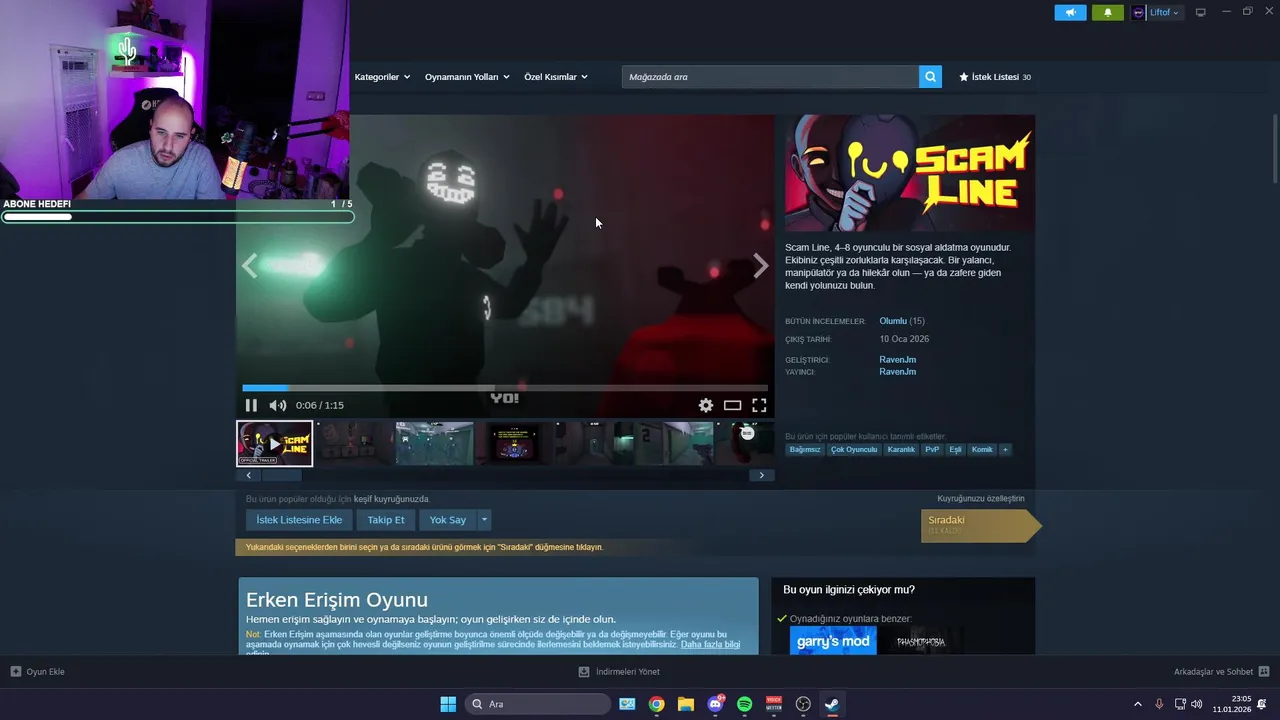1280x720 pixels.
Task: Seek on the trailer progress bar
Action: pyautogui.click(x=505, y=388)
